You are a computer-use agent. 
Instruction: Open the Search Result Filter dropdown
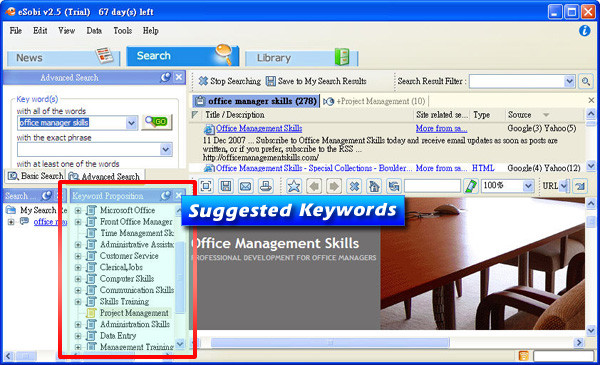click(x=569, y=81)
